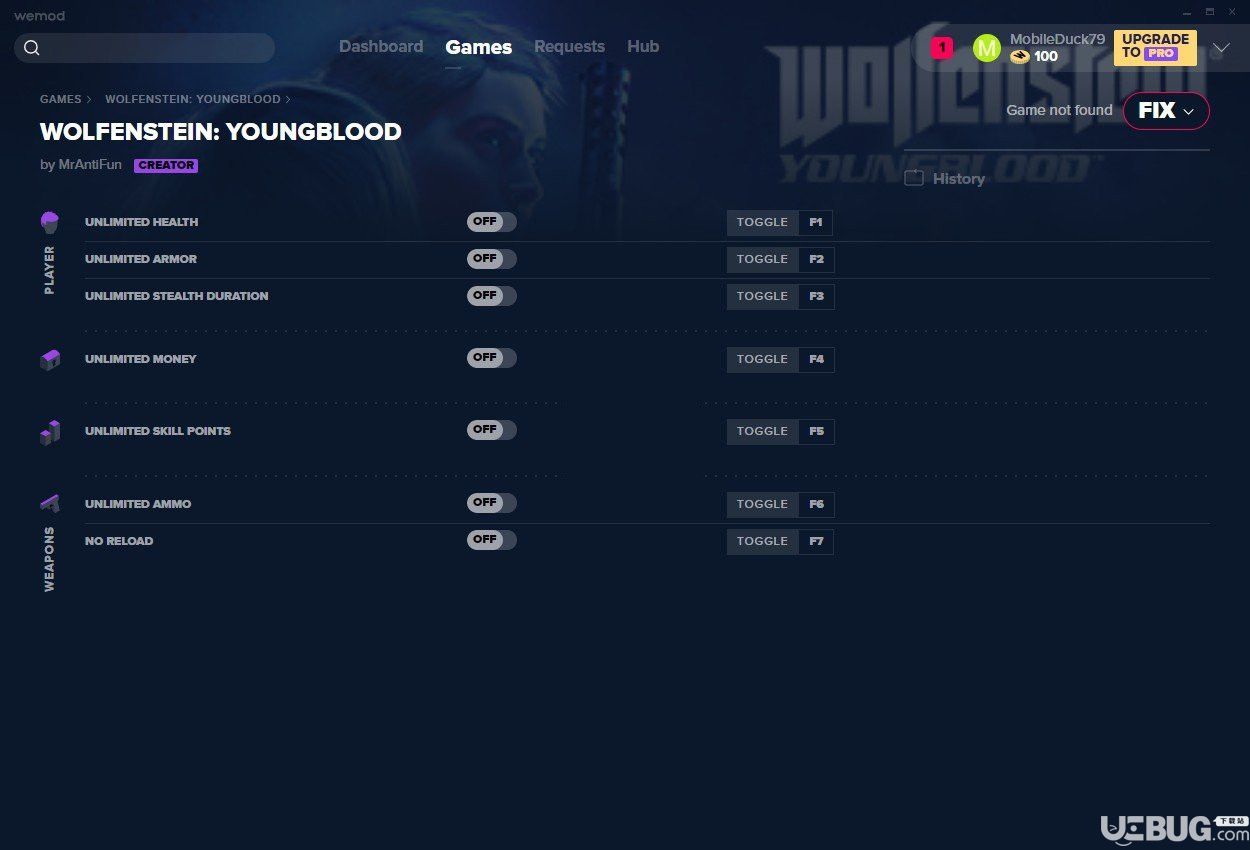Expand the account dropdown chevron
This screenshot has height=850, width=1250.
click(x=1221, y=48)
